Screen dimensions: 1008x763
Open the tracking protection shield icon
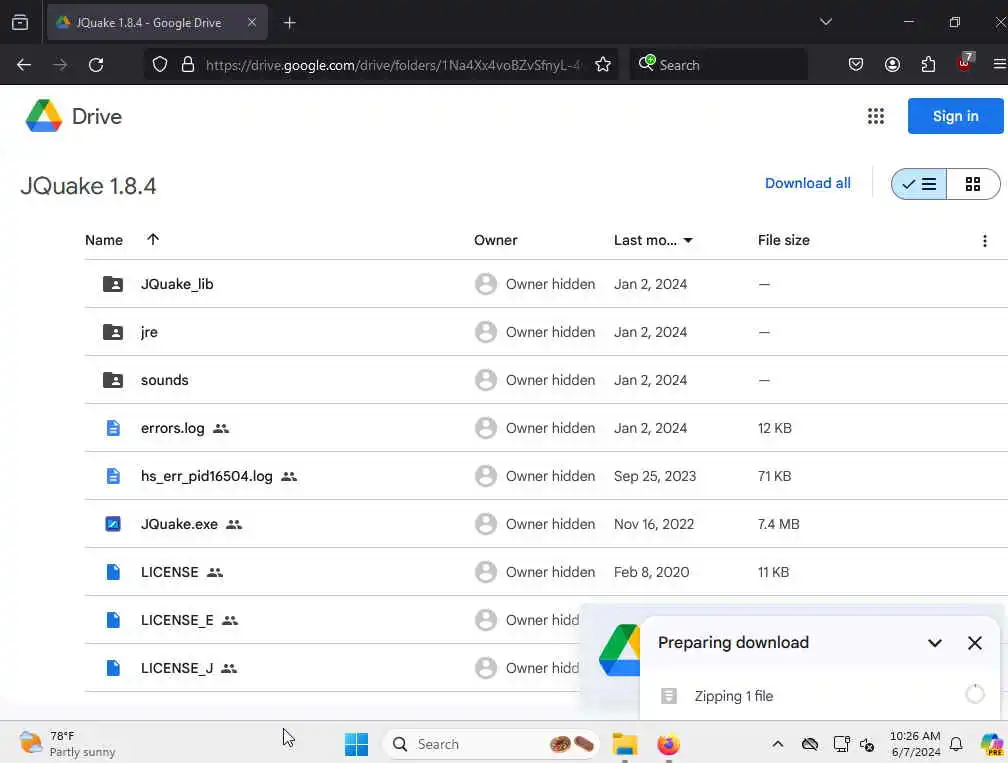click(159, 64)
